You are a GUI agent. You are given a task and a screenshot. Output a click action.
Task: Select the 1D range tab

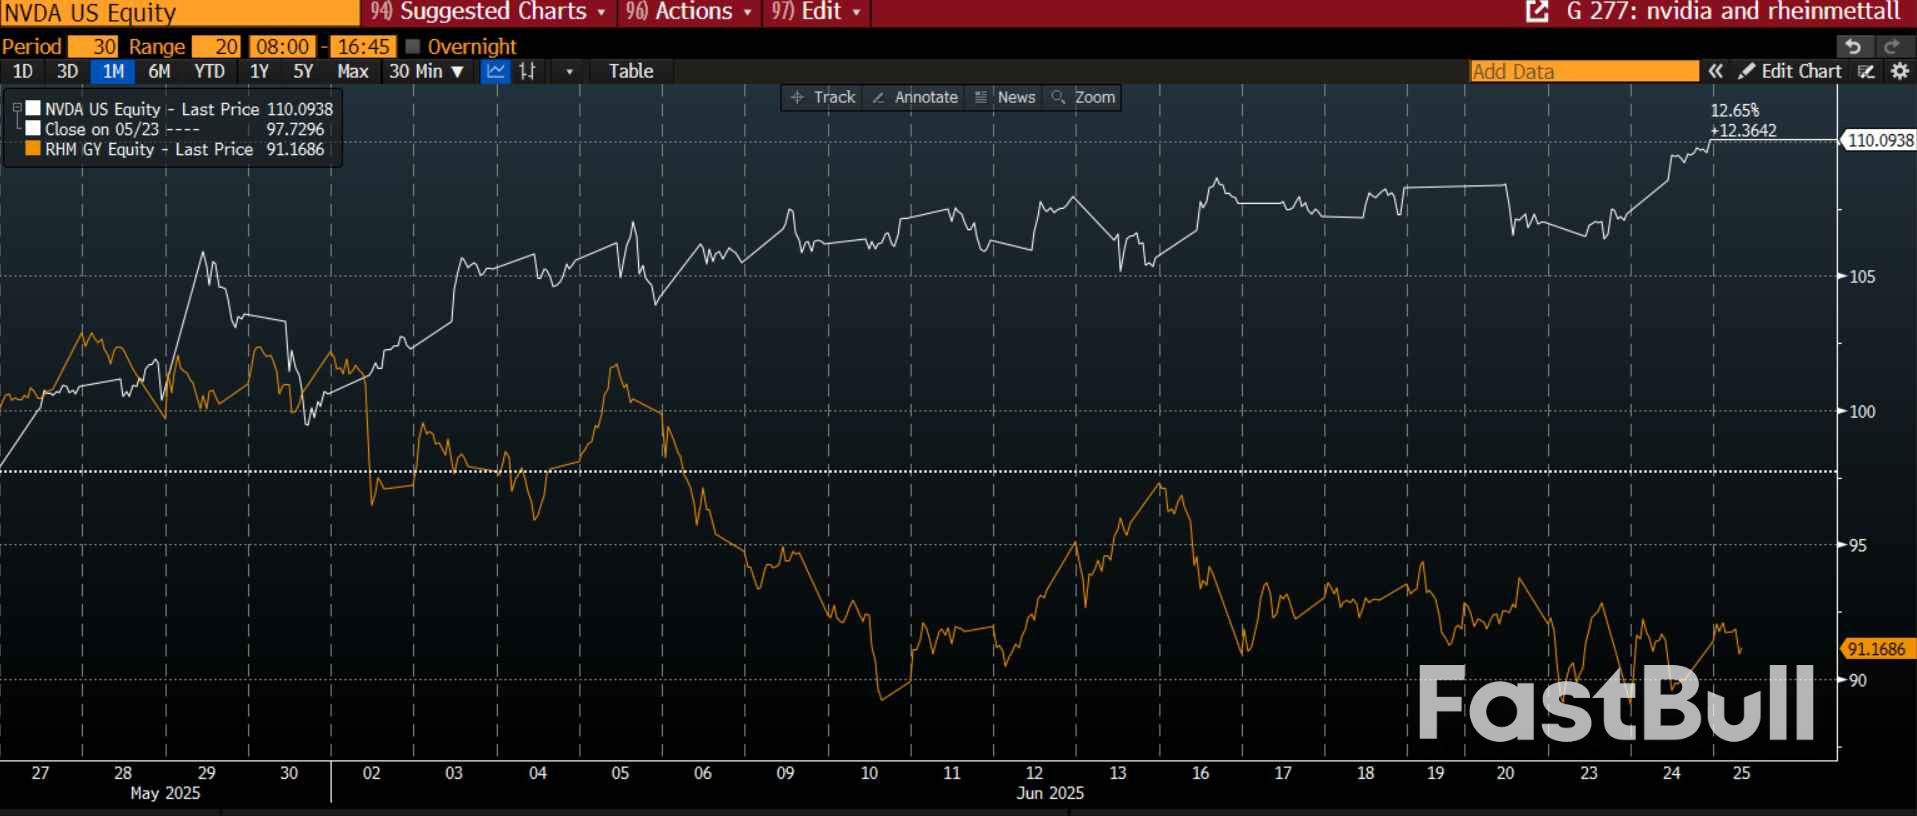click(x=22, y=71)
